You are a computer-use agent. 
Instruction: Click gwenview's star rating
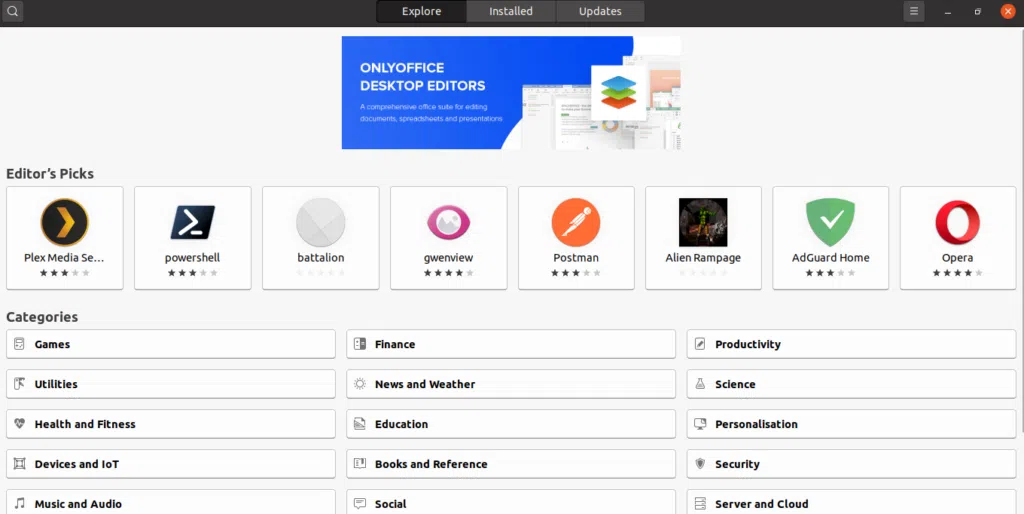click(449, 273)
